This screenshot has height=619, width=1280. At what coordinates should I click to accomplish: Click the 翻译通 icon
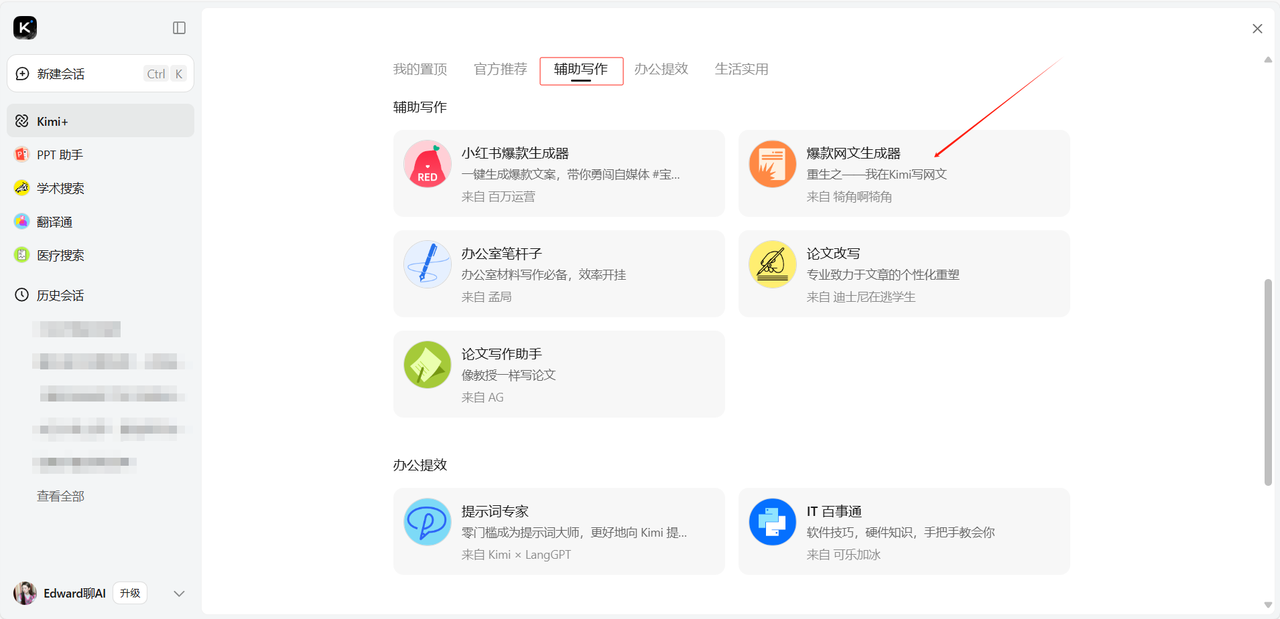coord(22,222)
